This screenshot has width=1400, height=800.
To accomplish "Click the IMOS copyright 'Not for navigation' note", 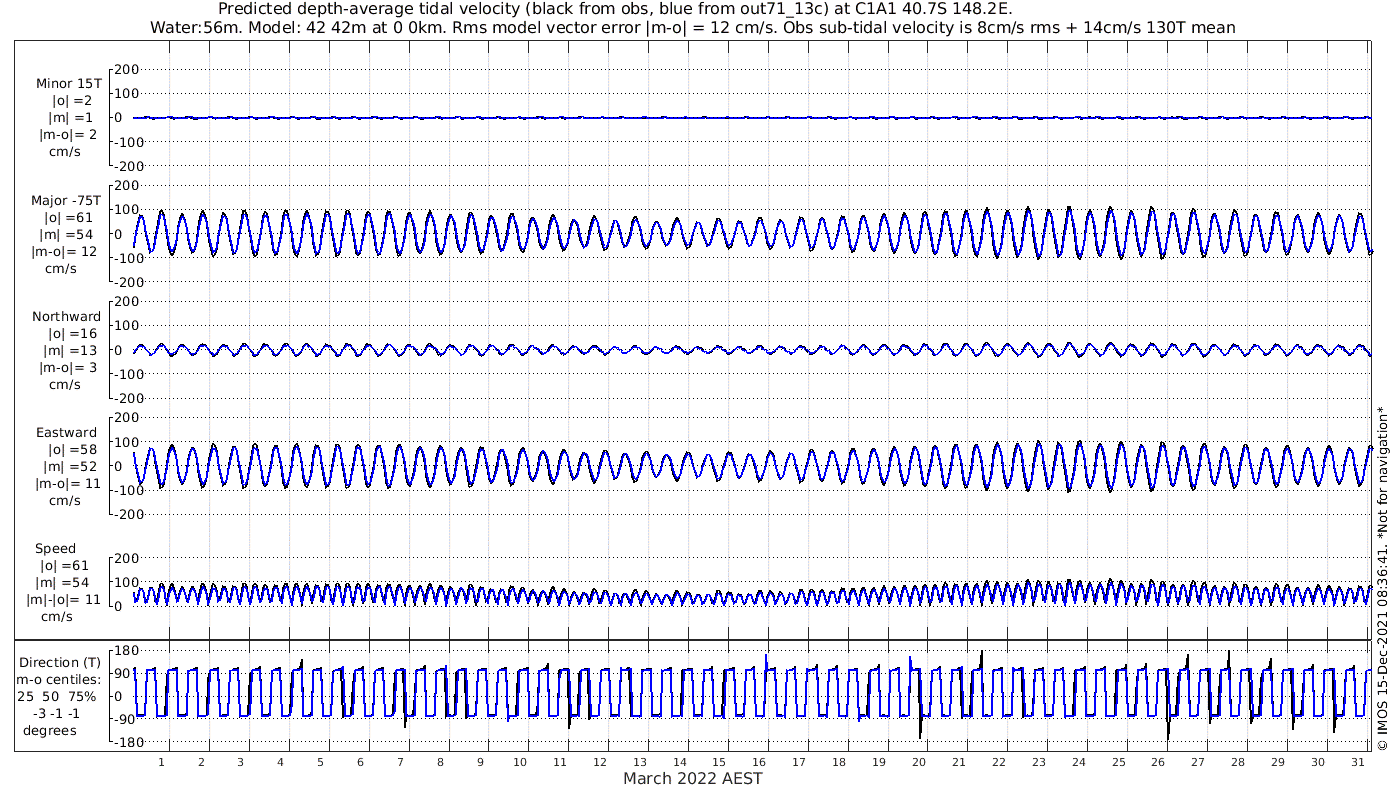I will [1383, 578].
